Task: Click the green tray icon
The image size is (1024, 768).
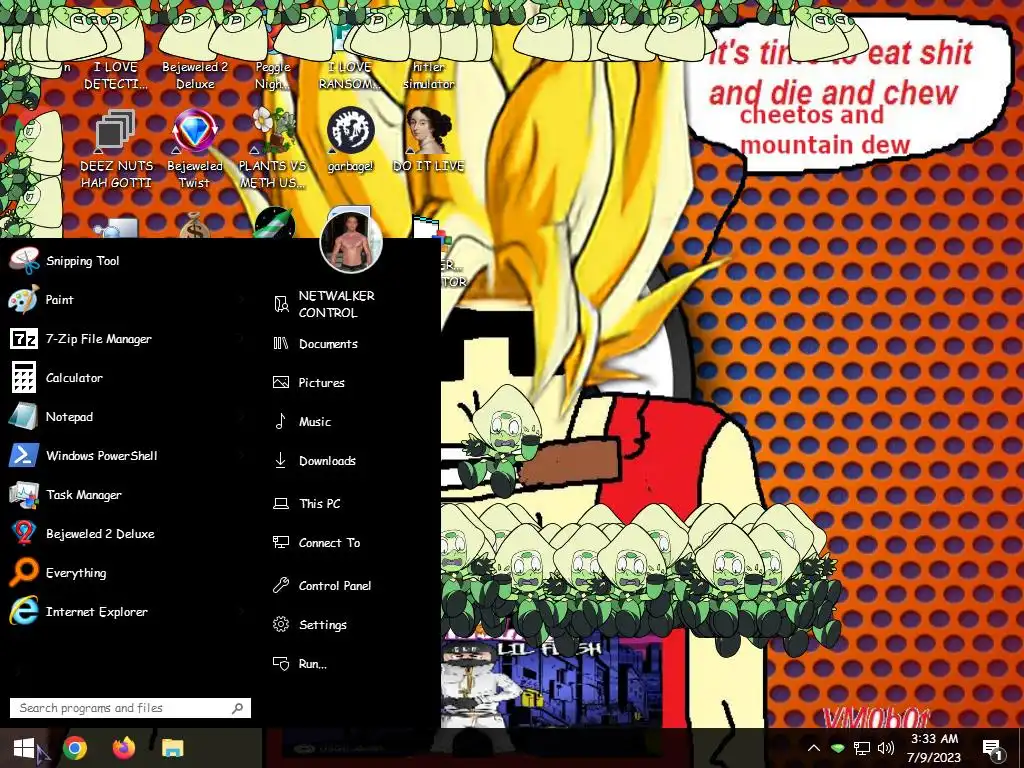Action: pyautogui.click(x=838, y=748)
